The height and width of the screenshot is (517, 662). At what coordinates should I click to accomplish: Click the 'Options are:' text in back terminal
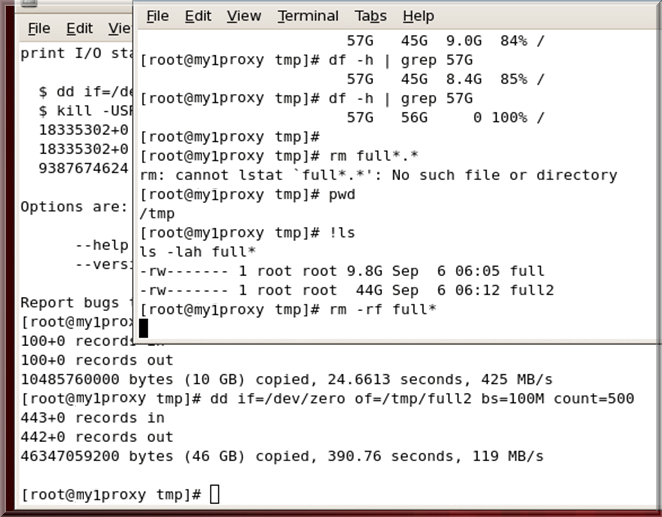74,207
